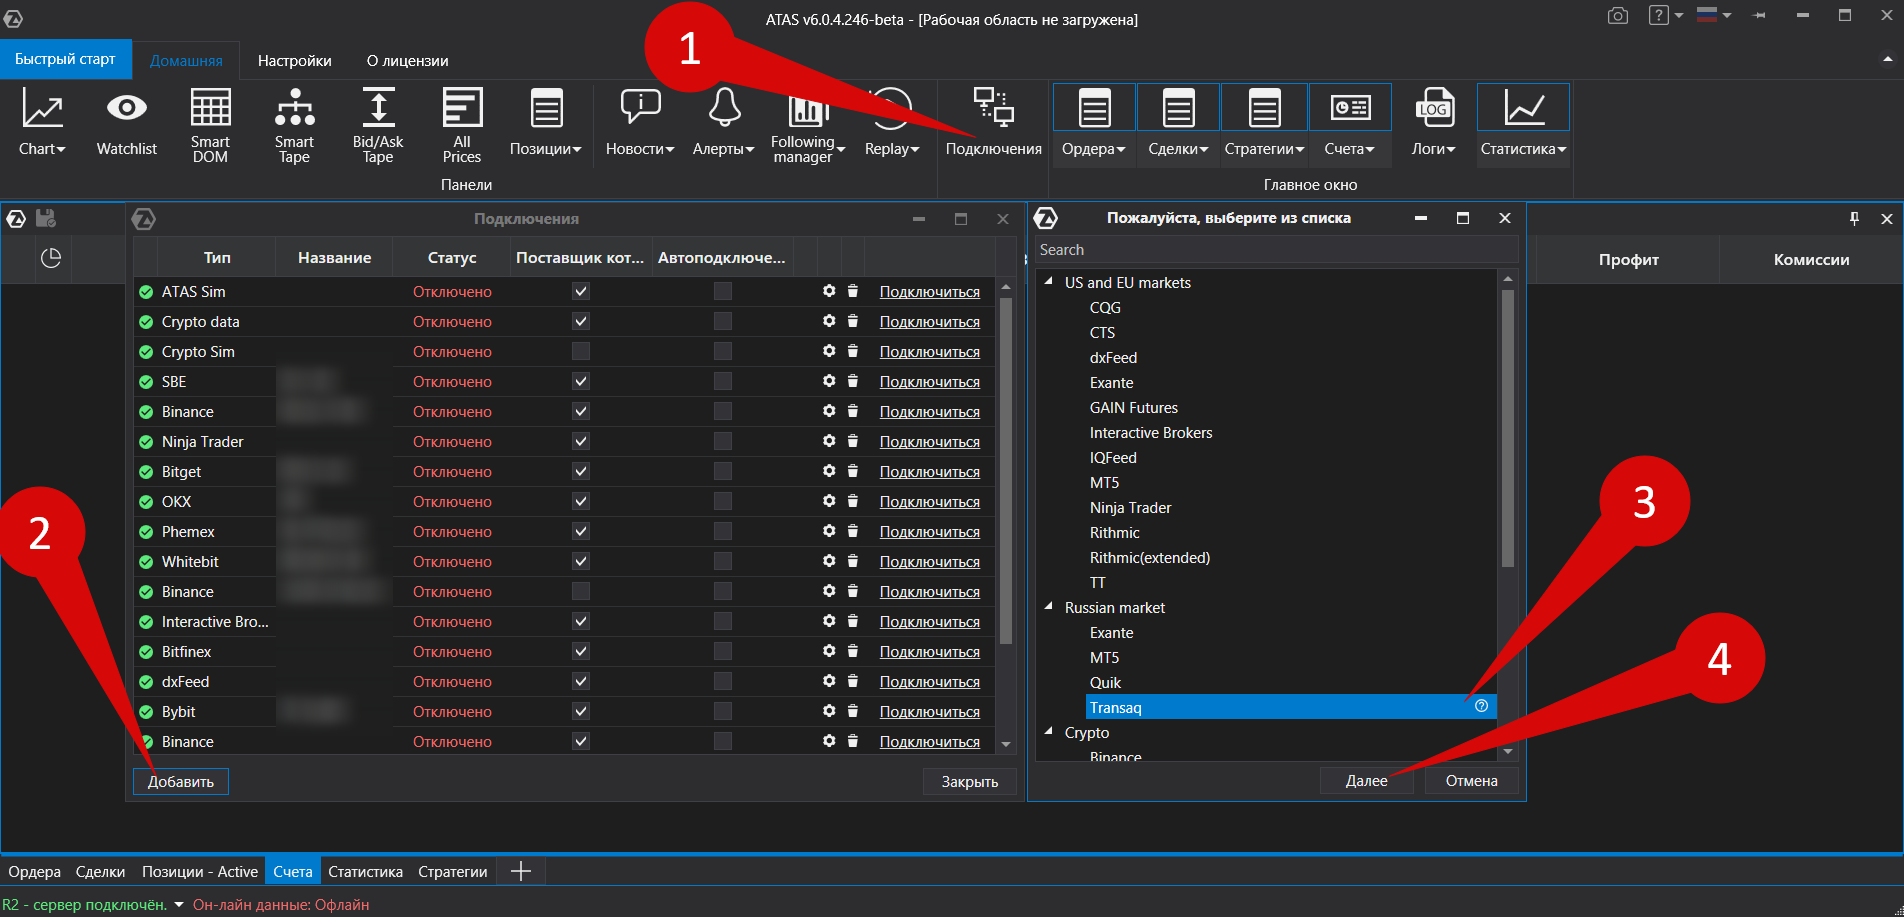Collapse the US and EU markets tree group

[1049, 282]
